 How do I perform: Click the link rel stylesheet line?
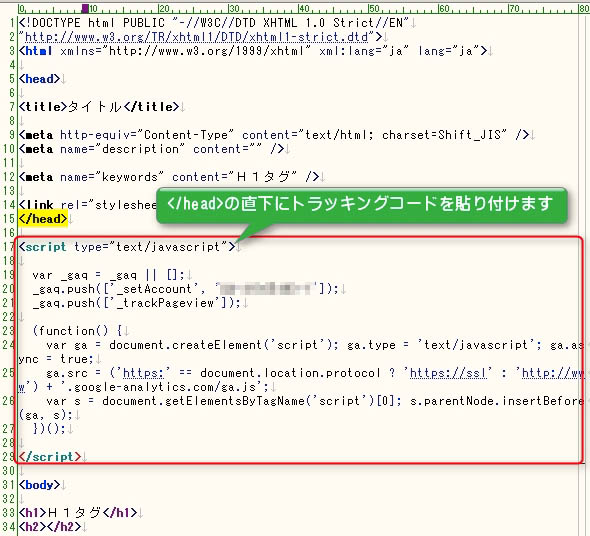coord(88,205)
